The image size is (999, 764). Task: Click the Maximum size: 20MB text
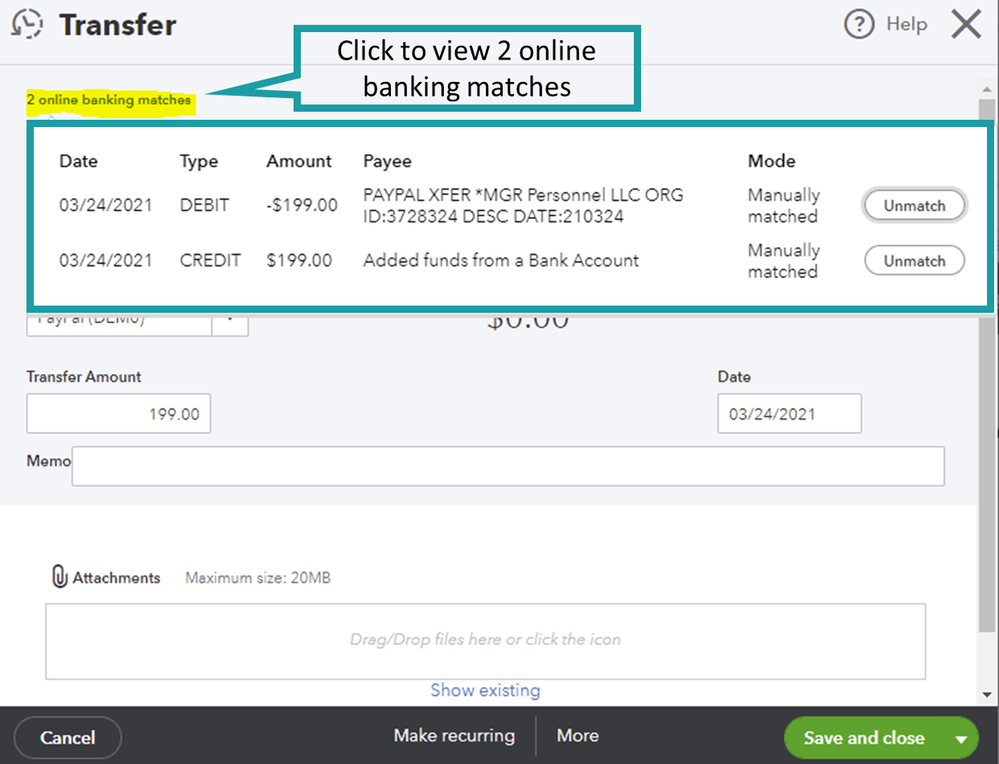[258, 578]
